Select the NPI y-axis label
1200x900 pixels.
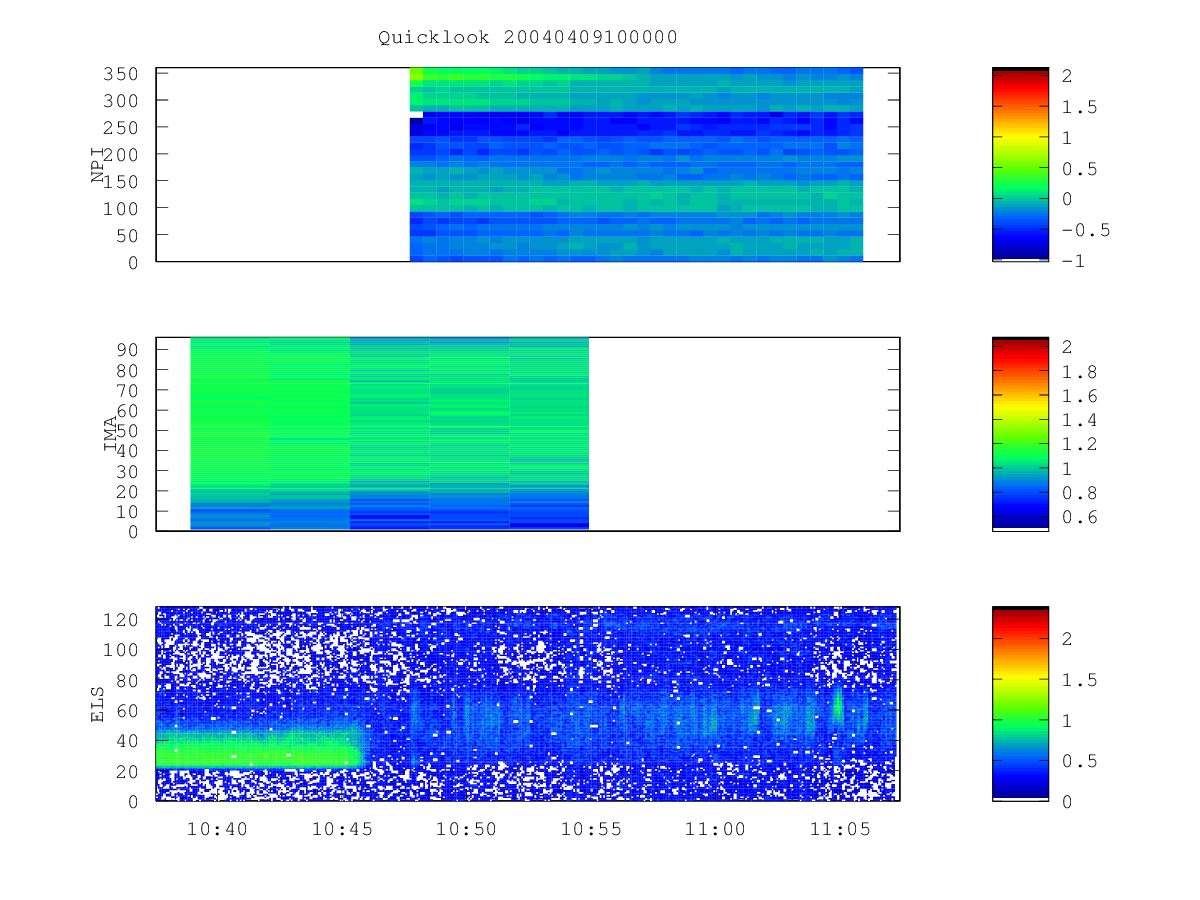click(98, 165)
